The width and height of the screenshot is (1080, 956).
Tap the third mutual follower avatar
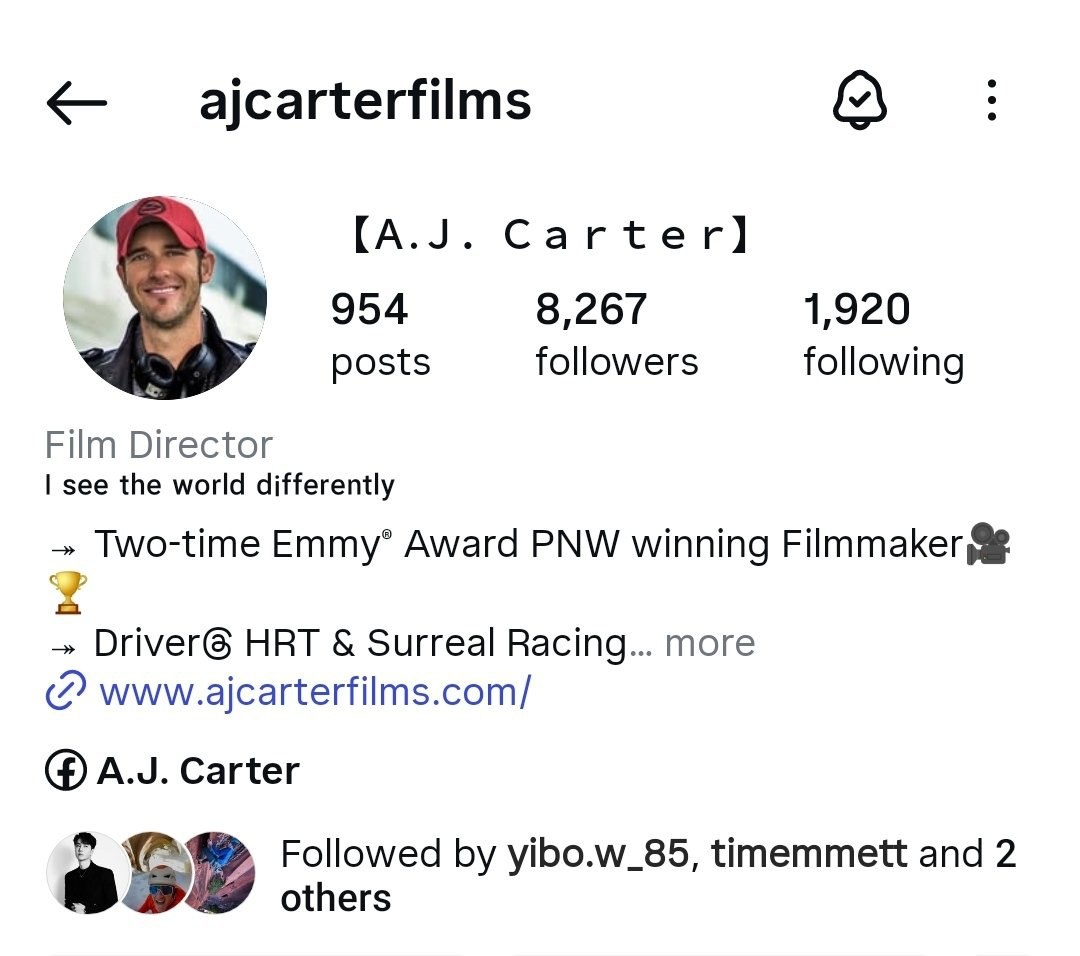(x=219, y=873)
